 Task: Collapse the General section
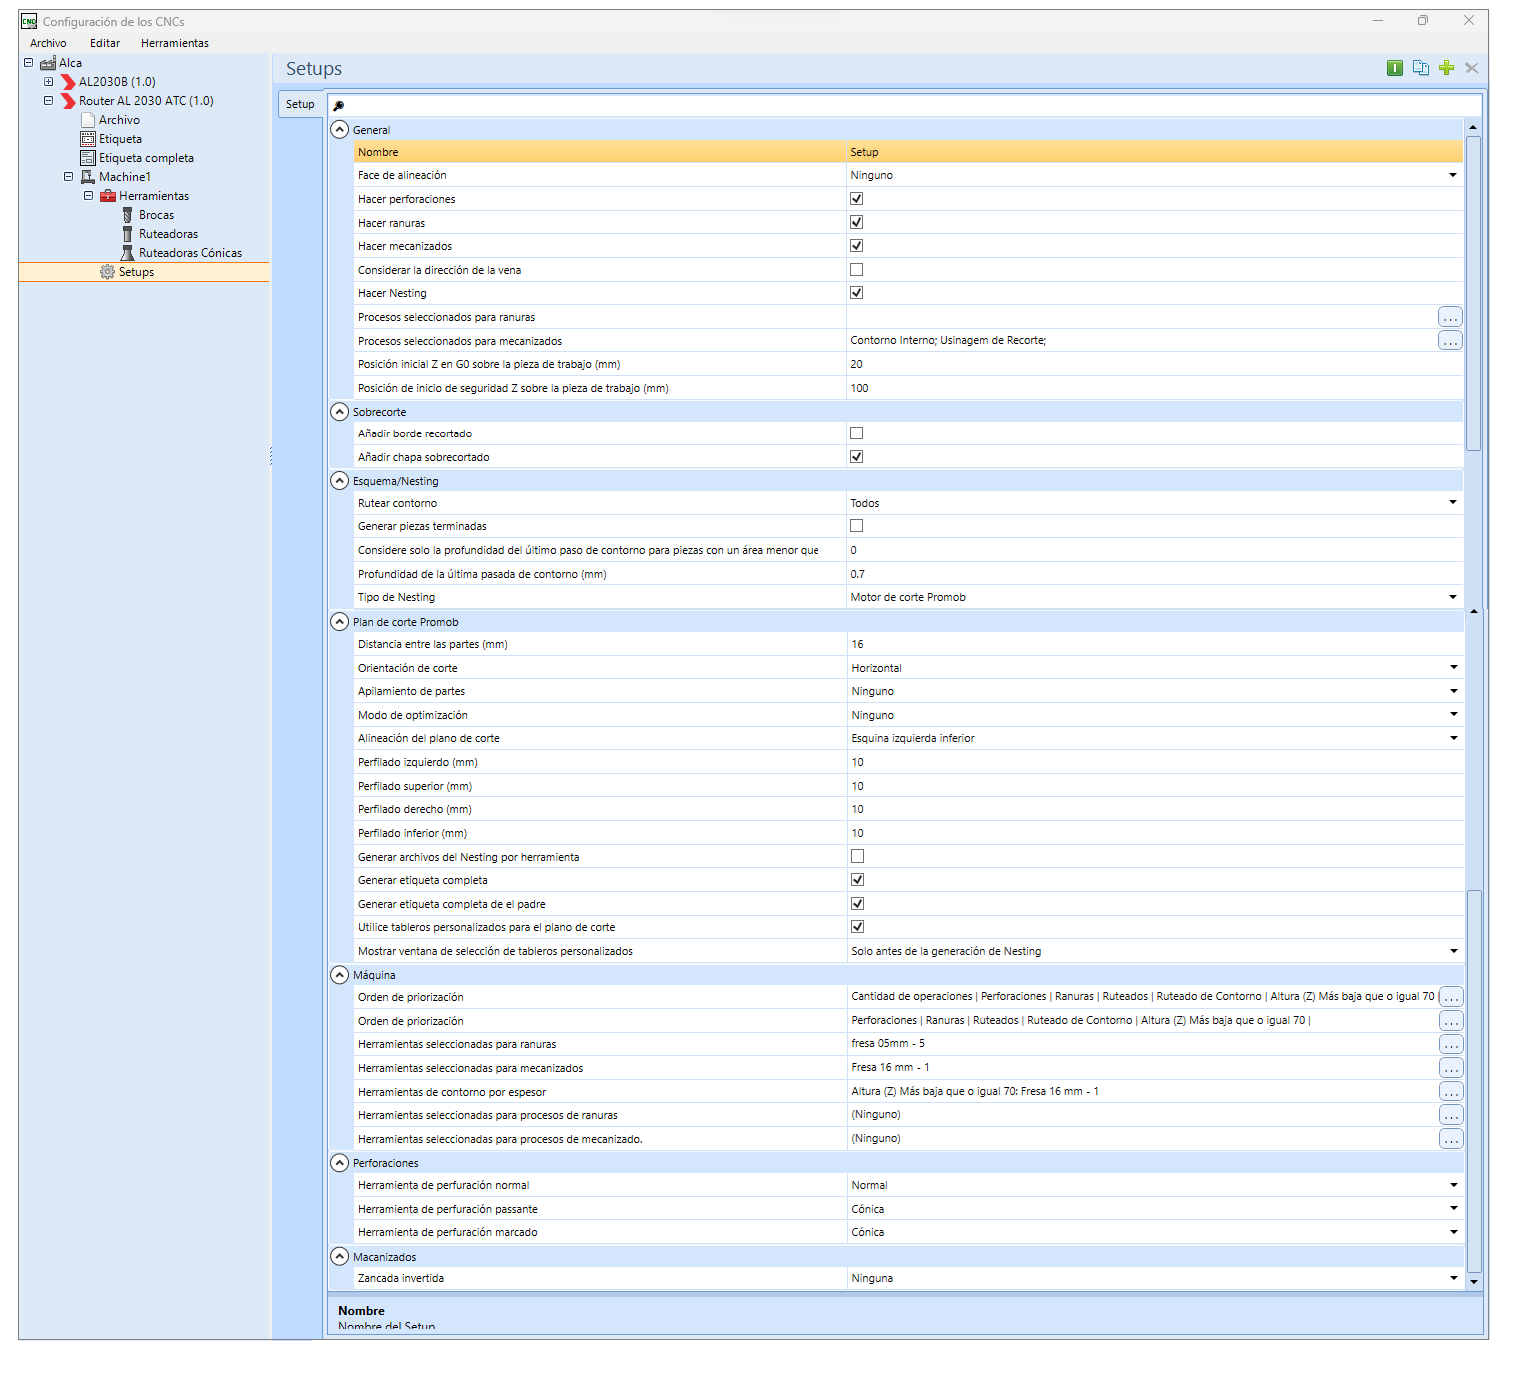[x=340, y=129]
